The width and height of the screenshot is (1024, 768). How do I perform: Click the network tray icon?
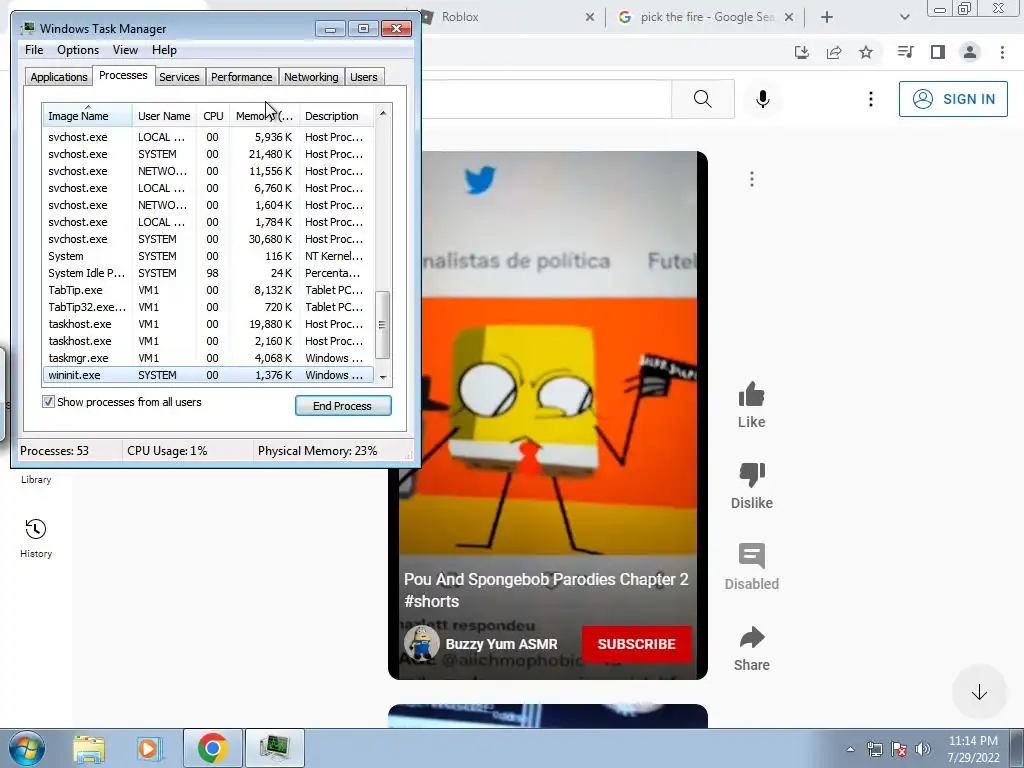pyautogui.click(x=874, y=749)
